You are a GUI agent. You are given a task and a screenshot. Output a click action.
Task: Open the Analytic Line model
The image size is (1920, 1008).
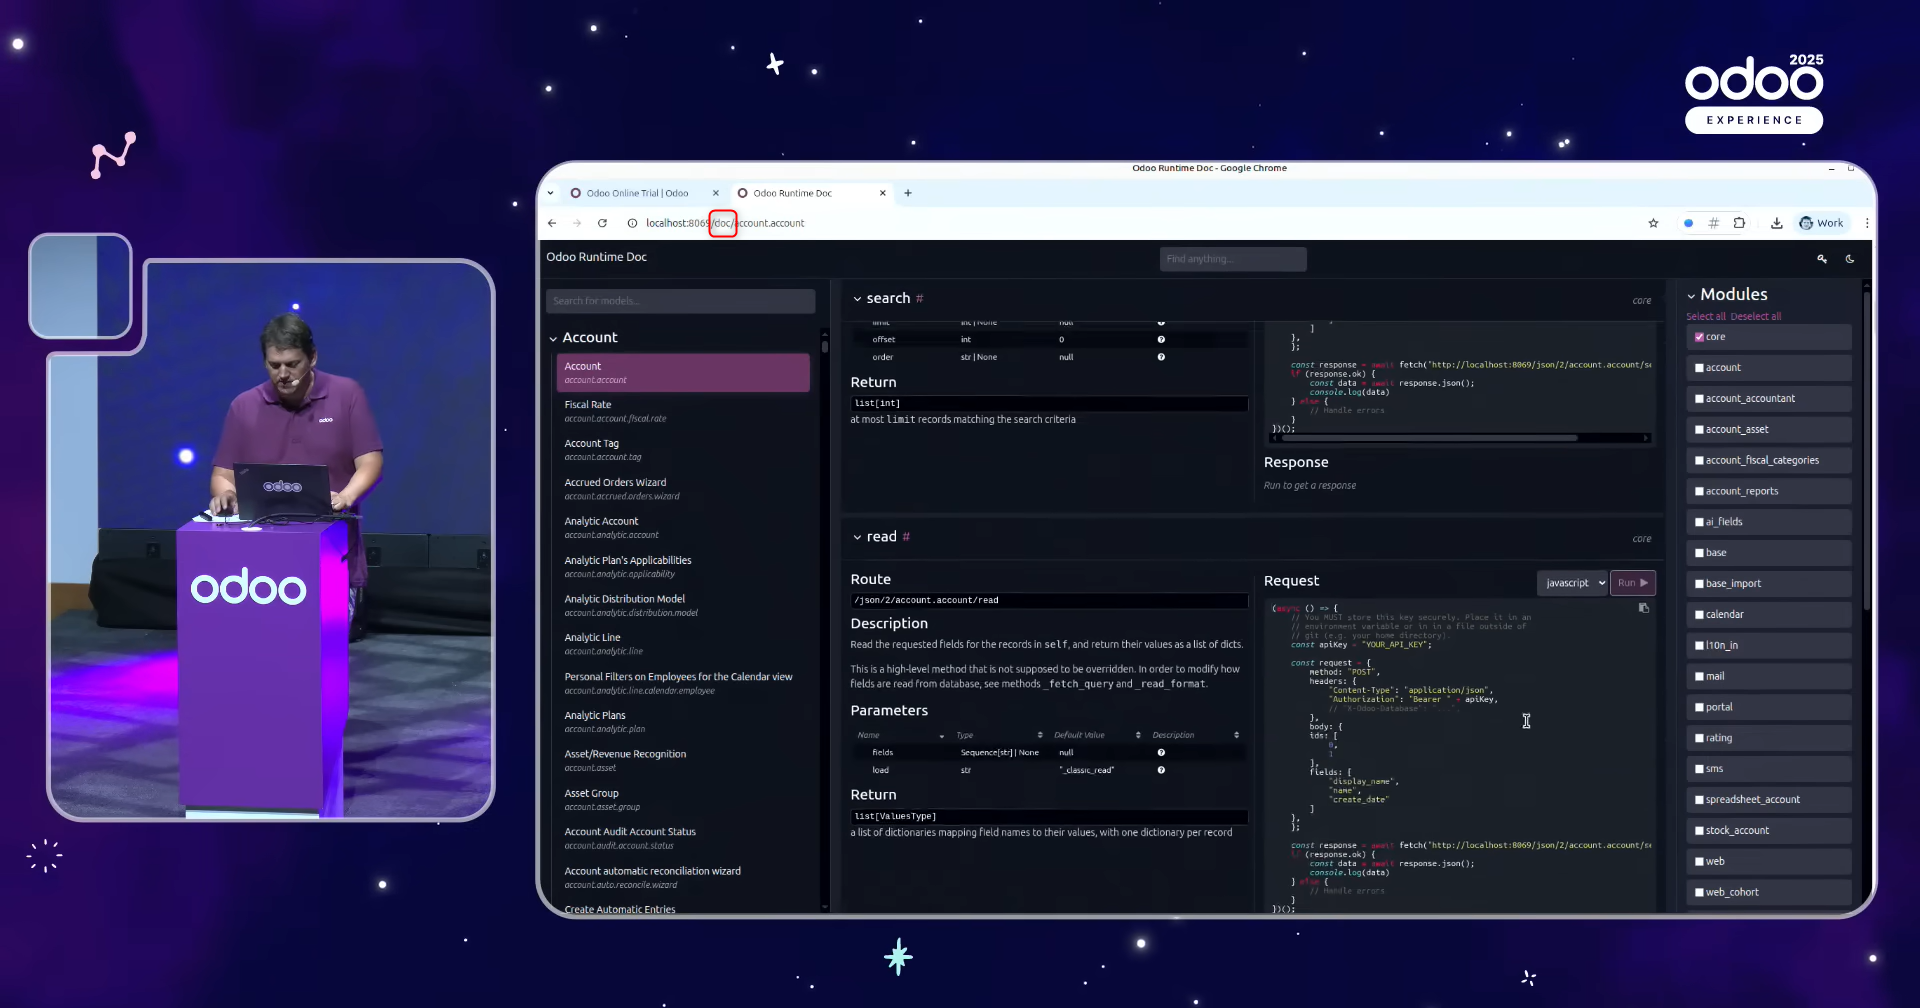point(683,644)
